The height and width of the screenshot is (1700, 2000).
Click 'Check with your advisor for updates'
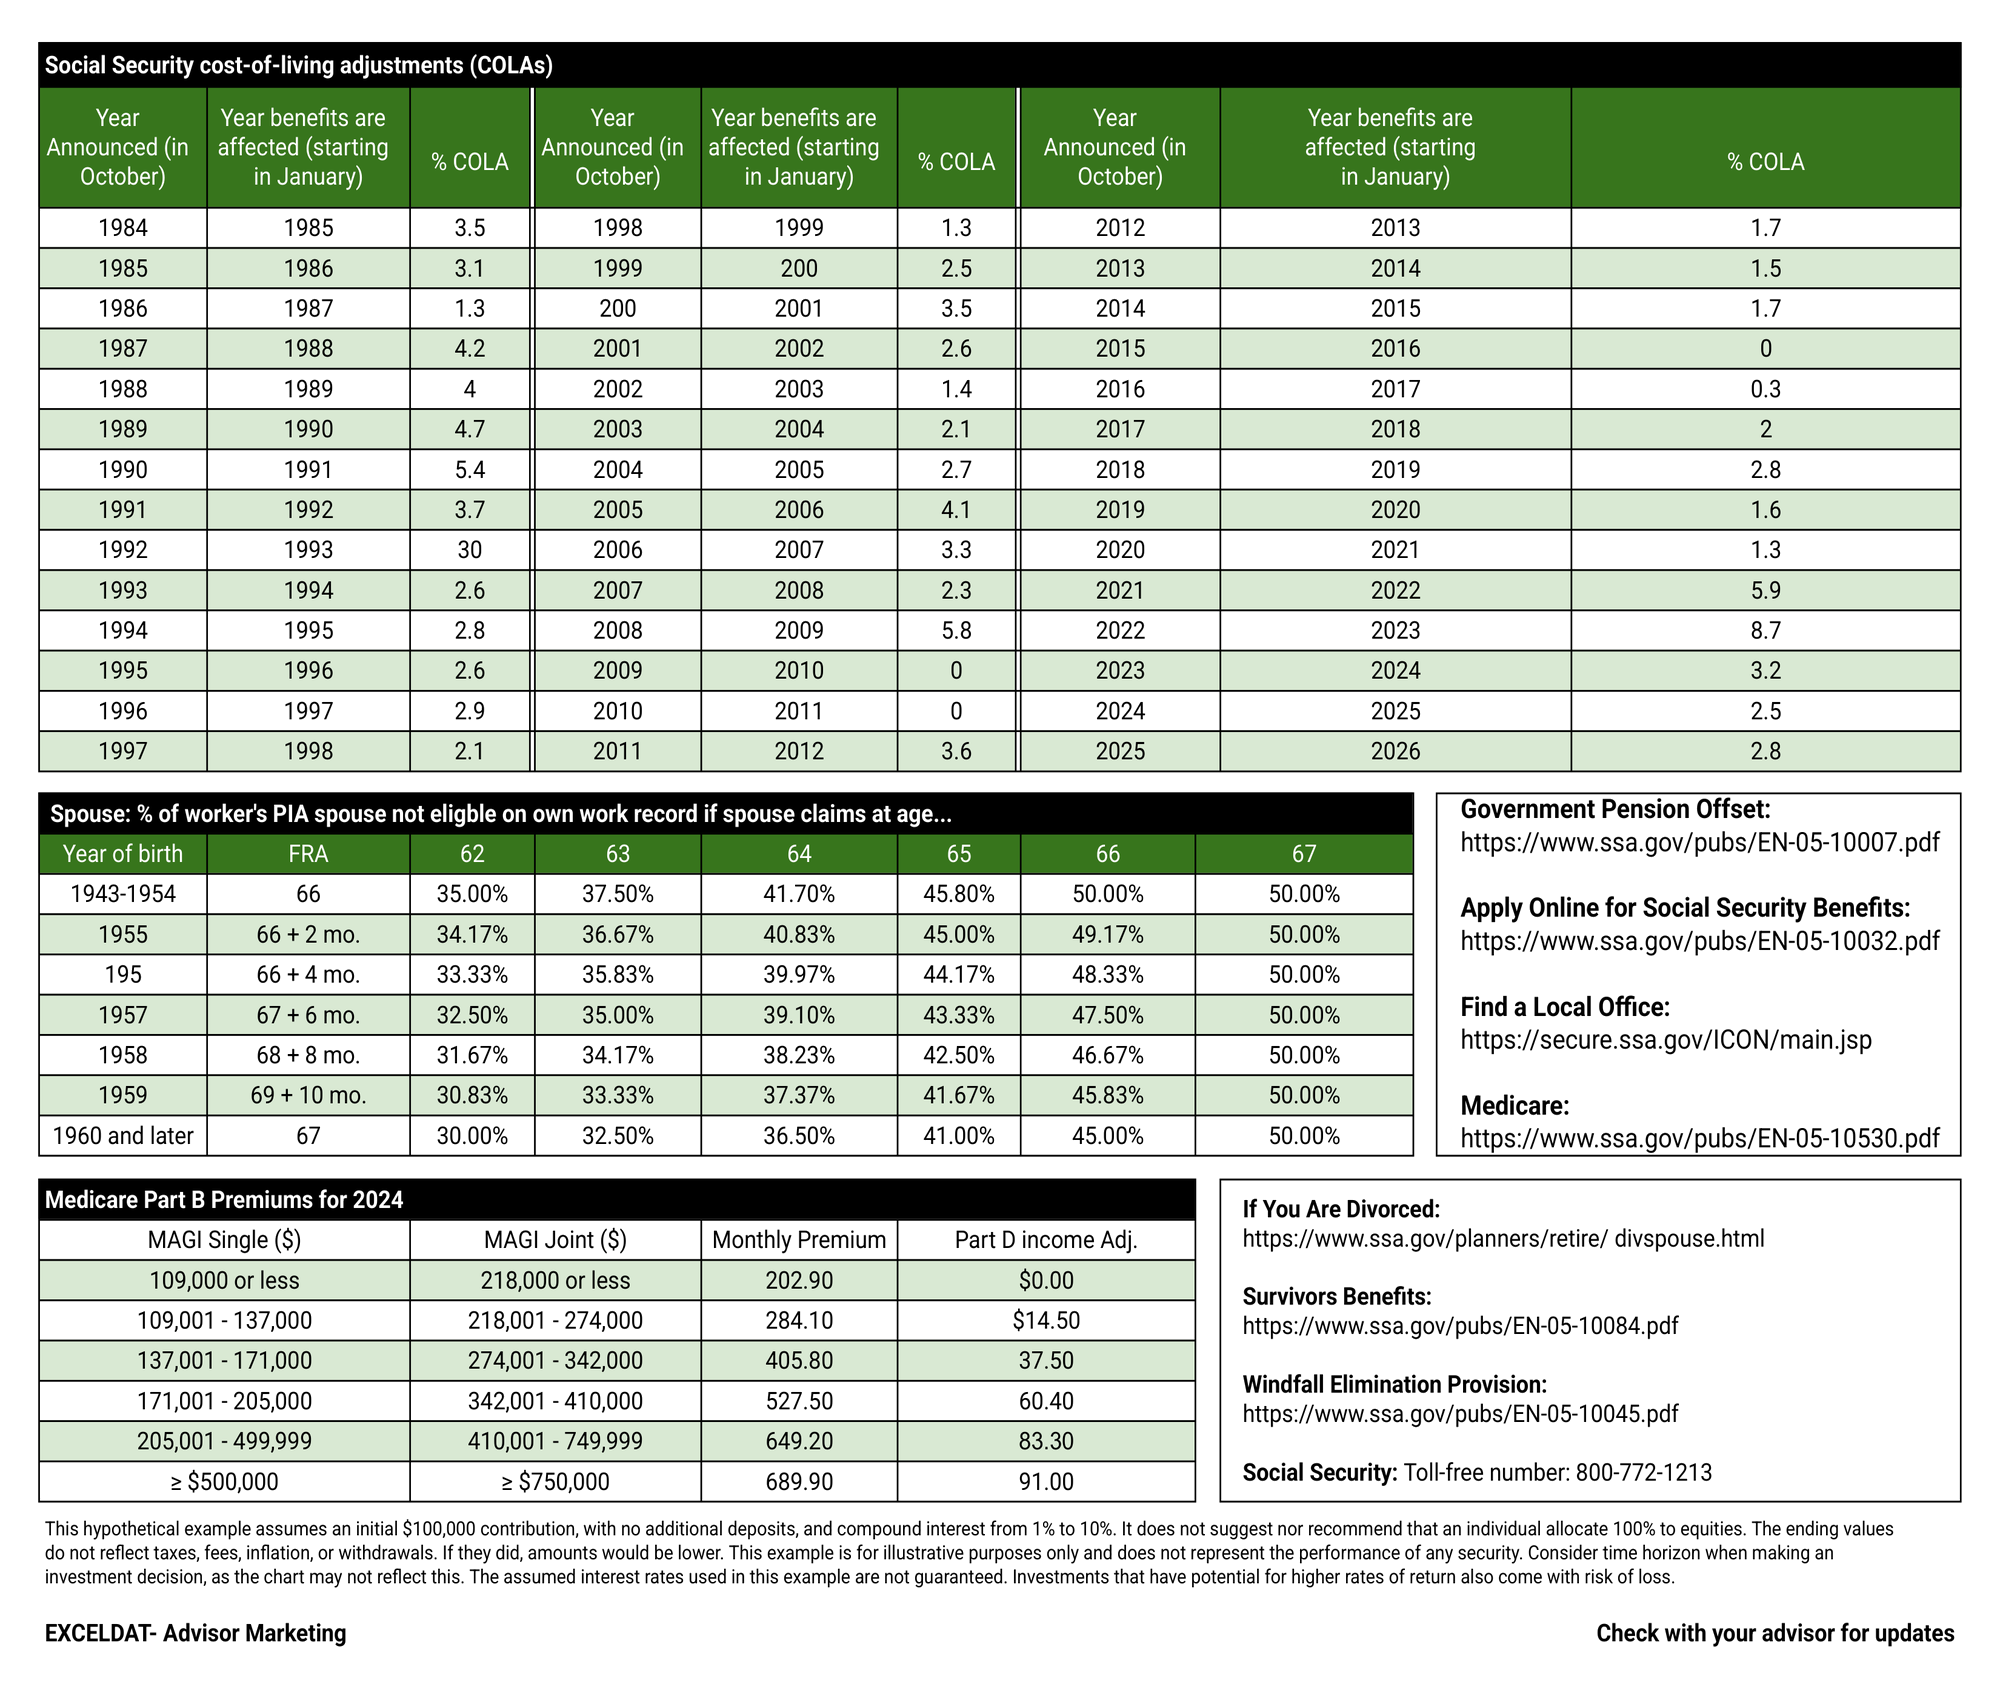(x=1774, y=1634)
